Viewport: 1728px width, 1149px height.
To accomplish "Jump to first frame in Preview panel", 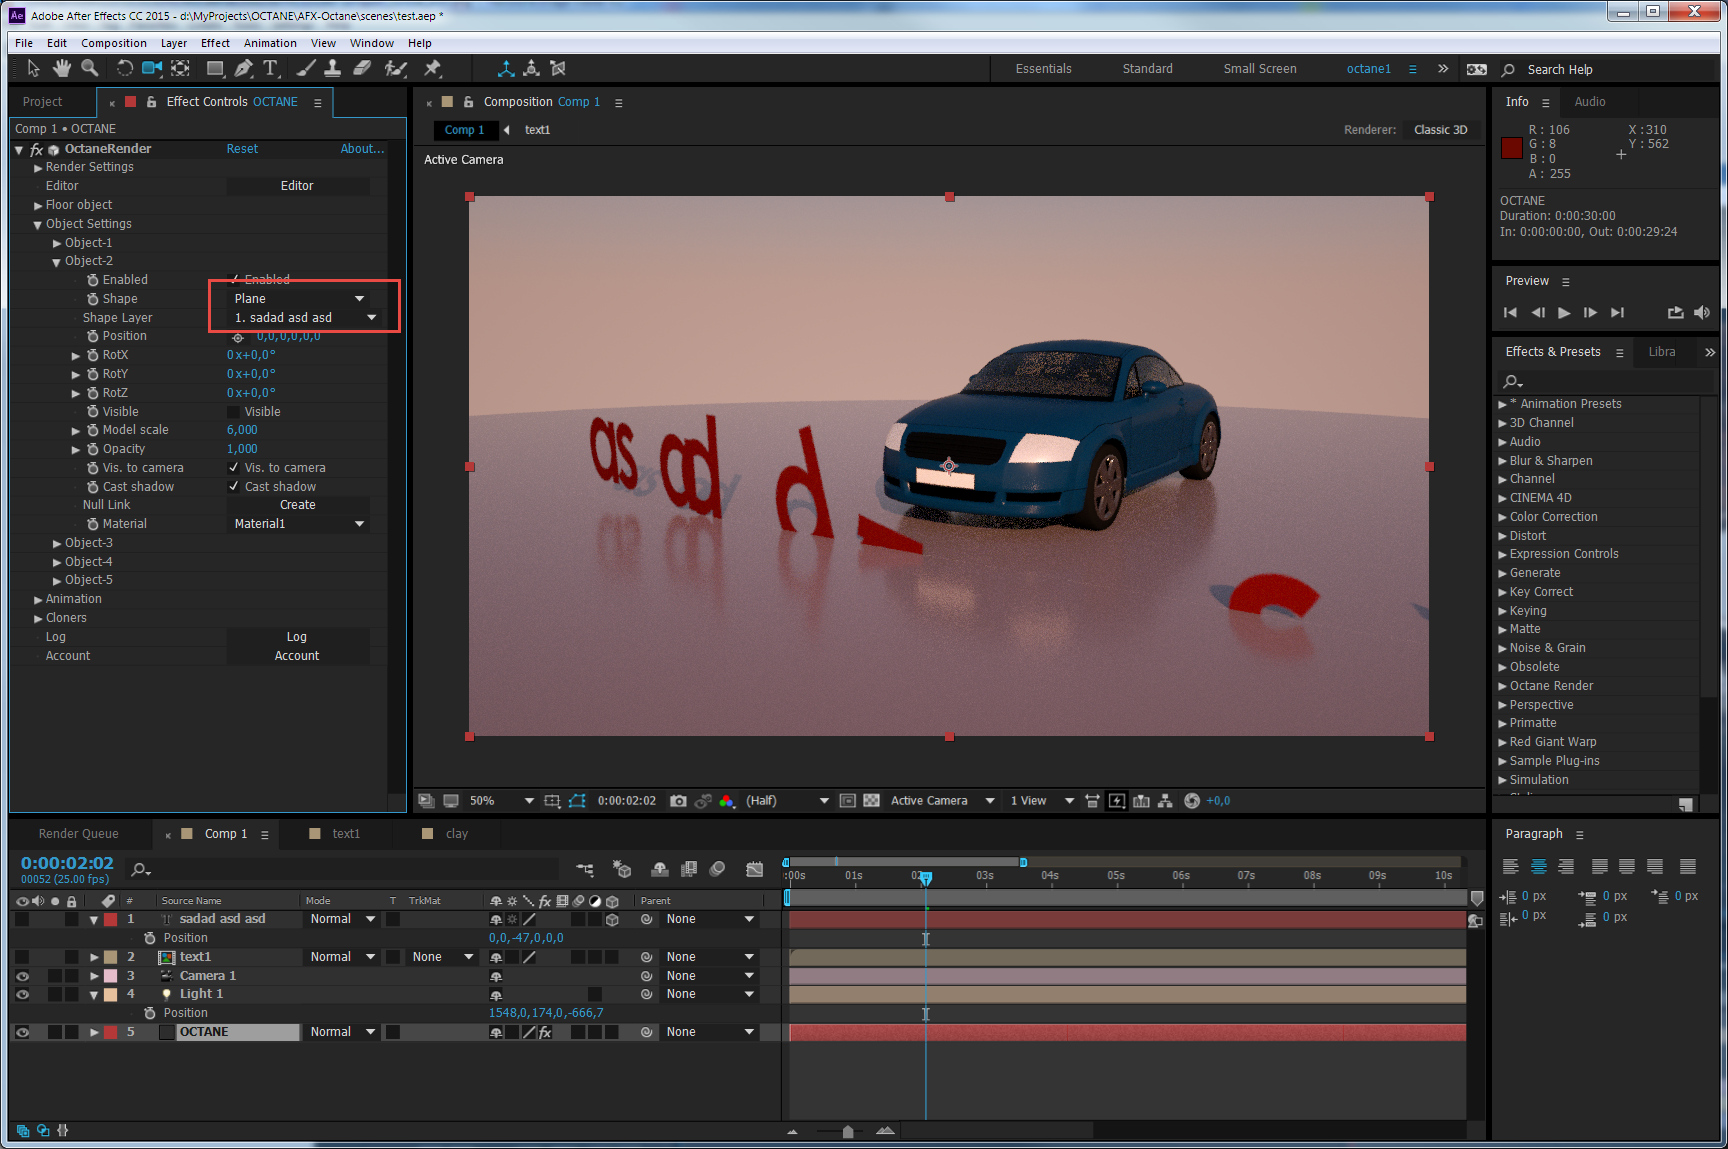I will 1510,313.
